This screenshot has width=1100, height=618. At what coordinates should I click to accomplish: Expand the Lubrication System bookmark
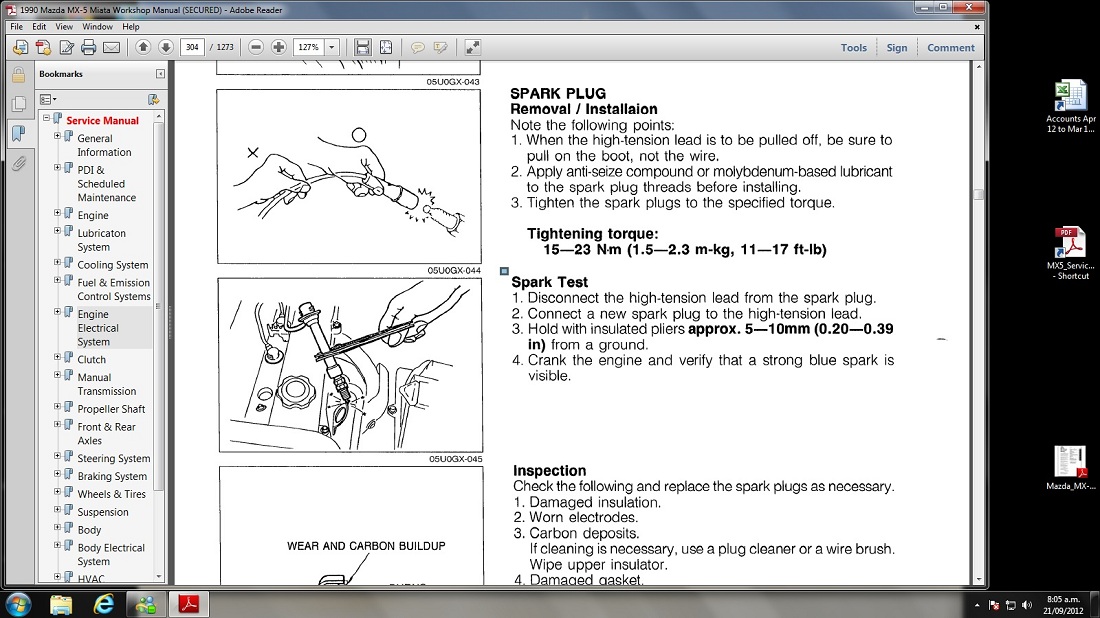click(58, 231)
